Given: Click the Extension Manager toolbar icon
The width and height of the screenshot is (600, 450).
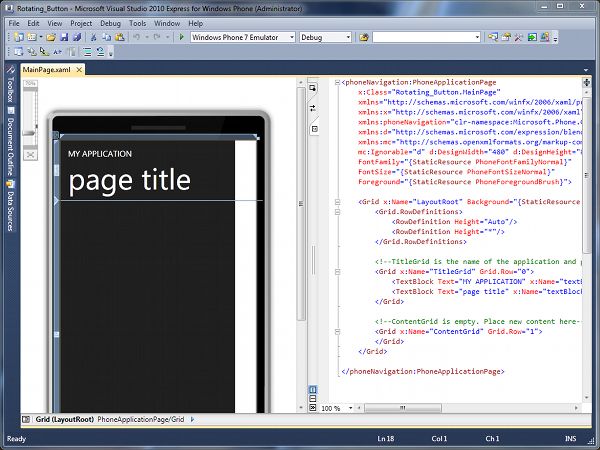Looking at the screenshot, I should [545, 37].
